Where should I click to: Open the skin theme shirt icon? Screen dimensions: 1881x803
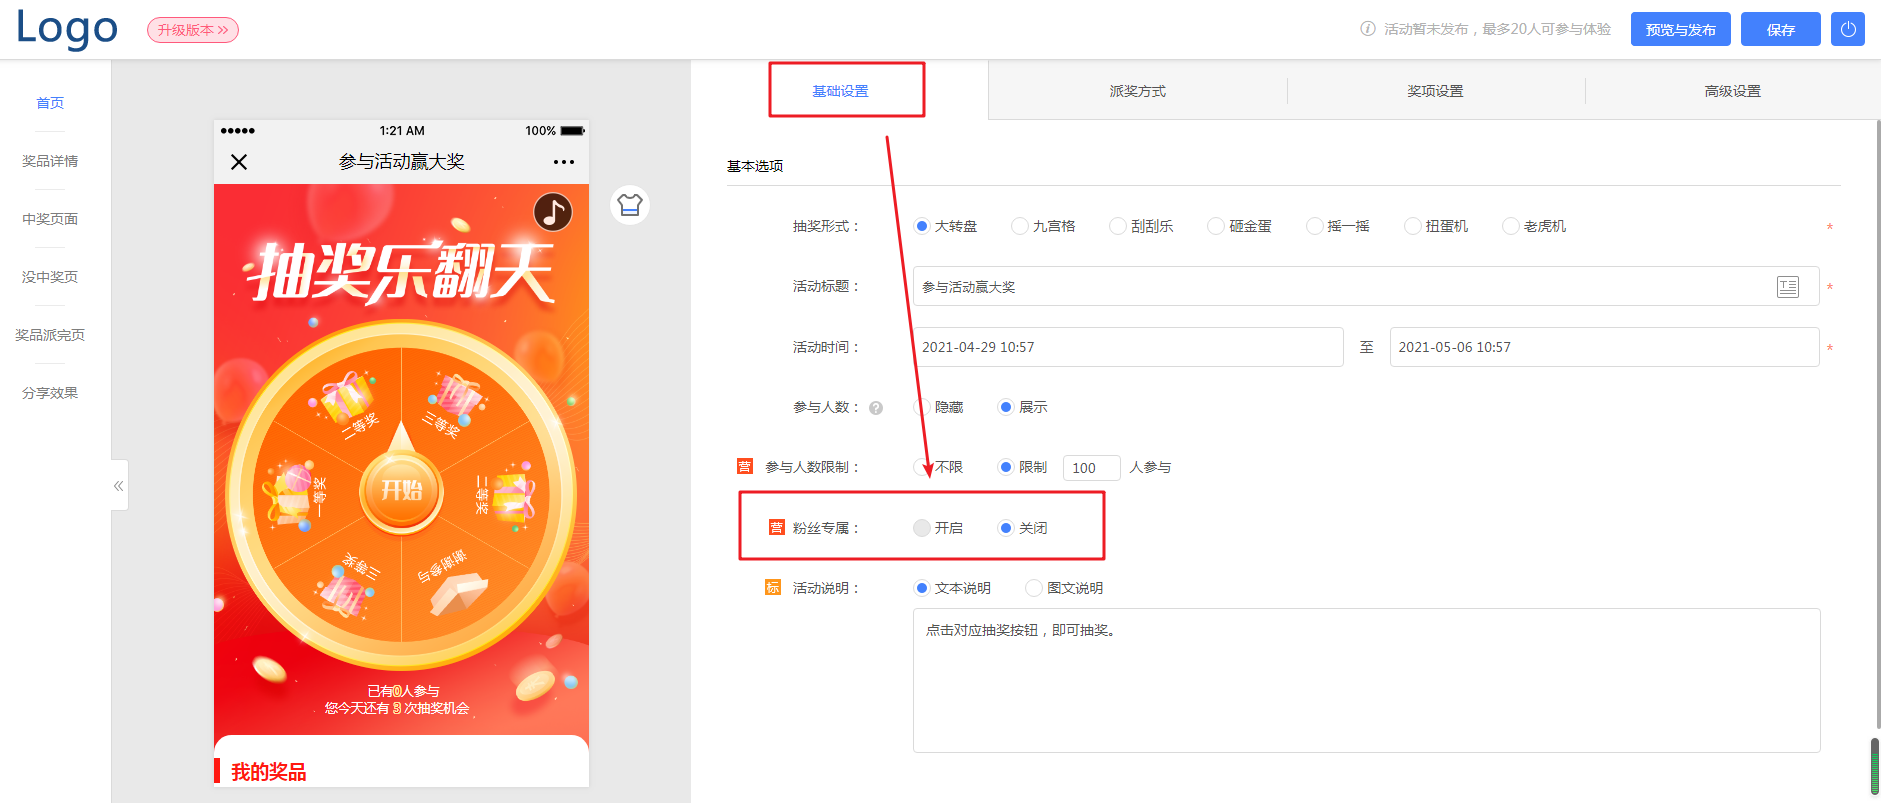pos(630,205)
